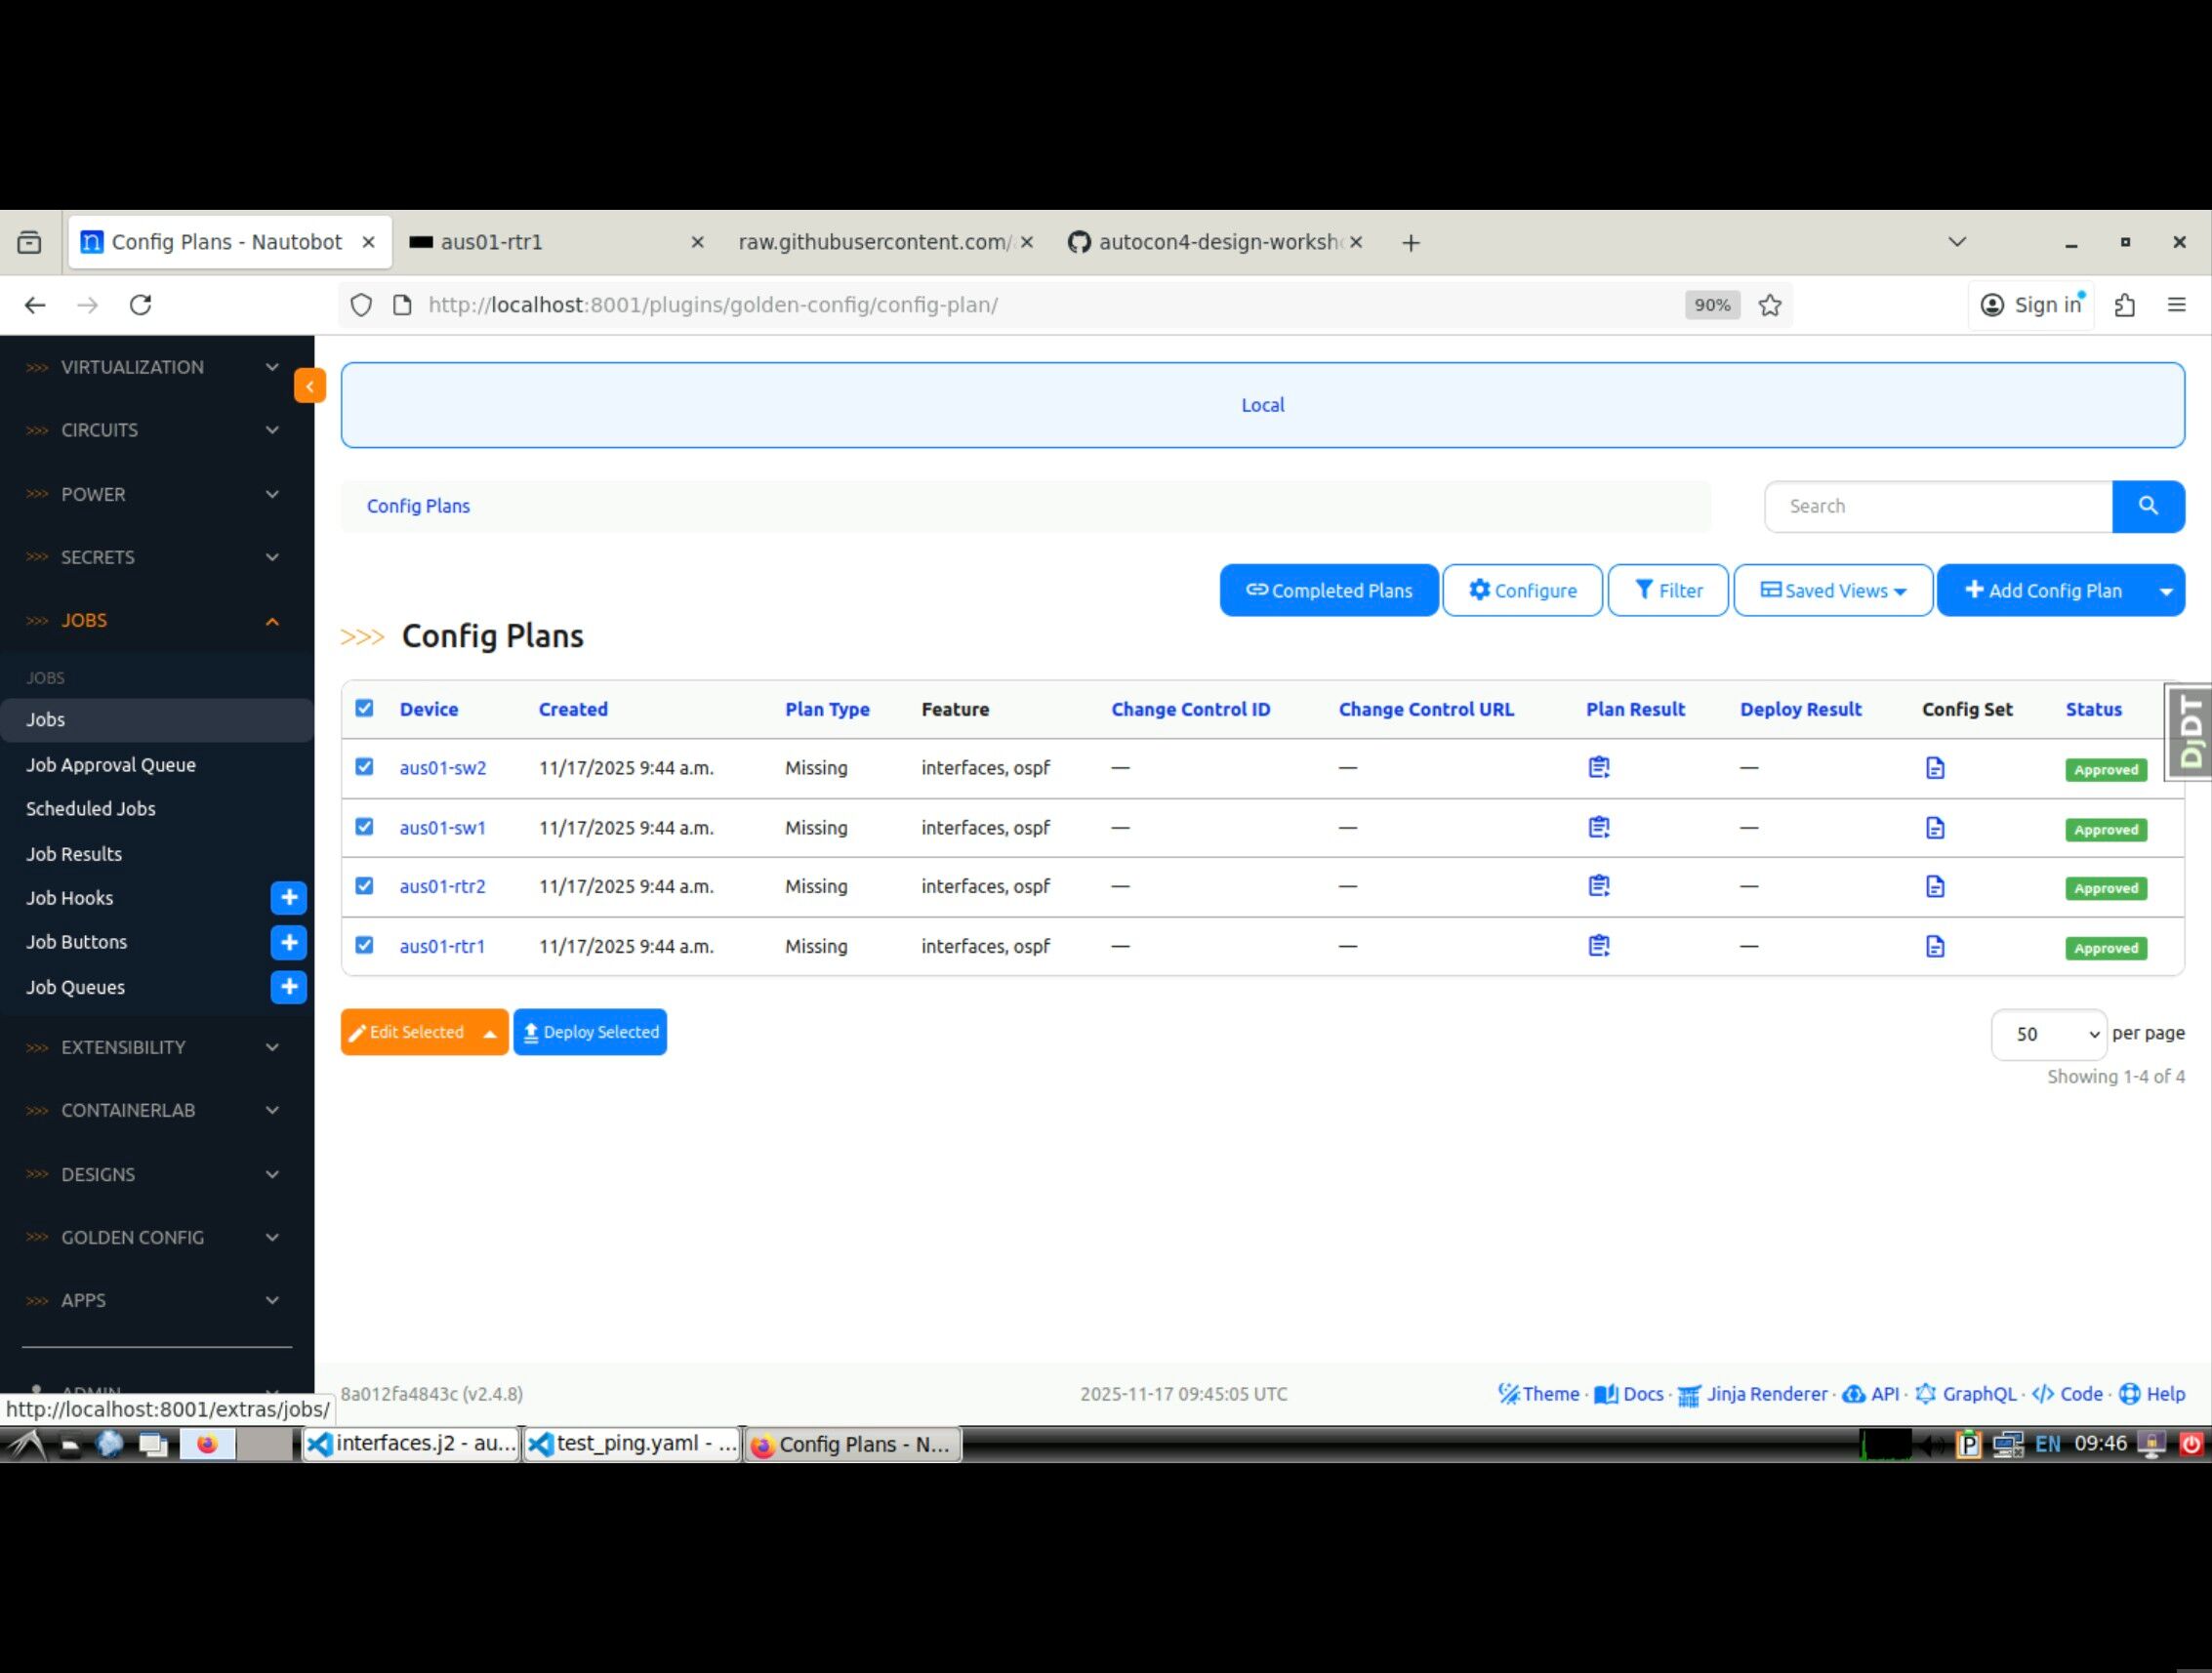Open Plan Result icon for aus01-sw2
2212x1673 pixels.
(1598, 767)
